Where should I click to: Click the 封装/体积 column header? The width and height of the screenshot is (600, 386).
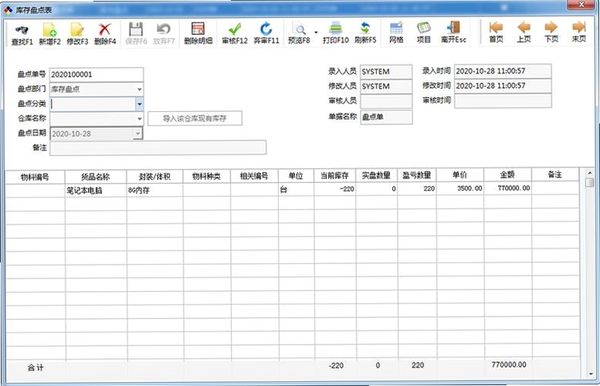coord(155,176)
